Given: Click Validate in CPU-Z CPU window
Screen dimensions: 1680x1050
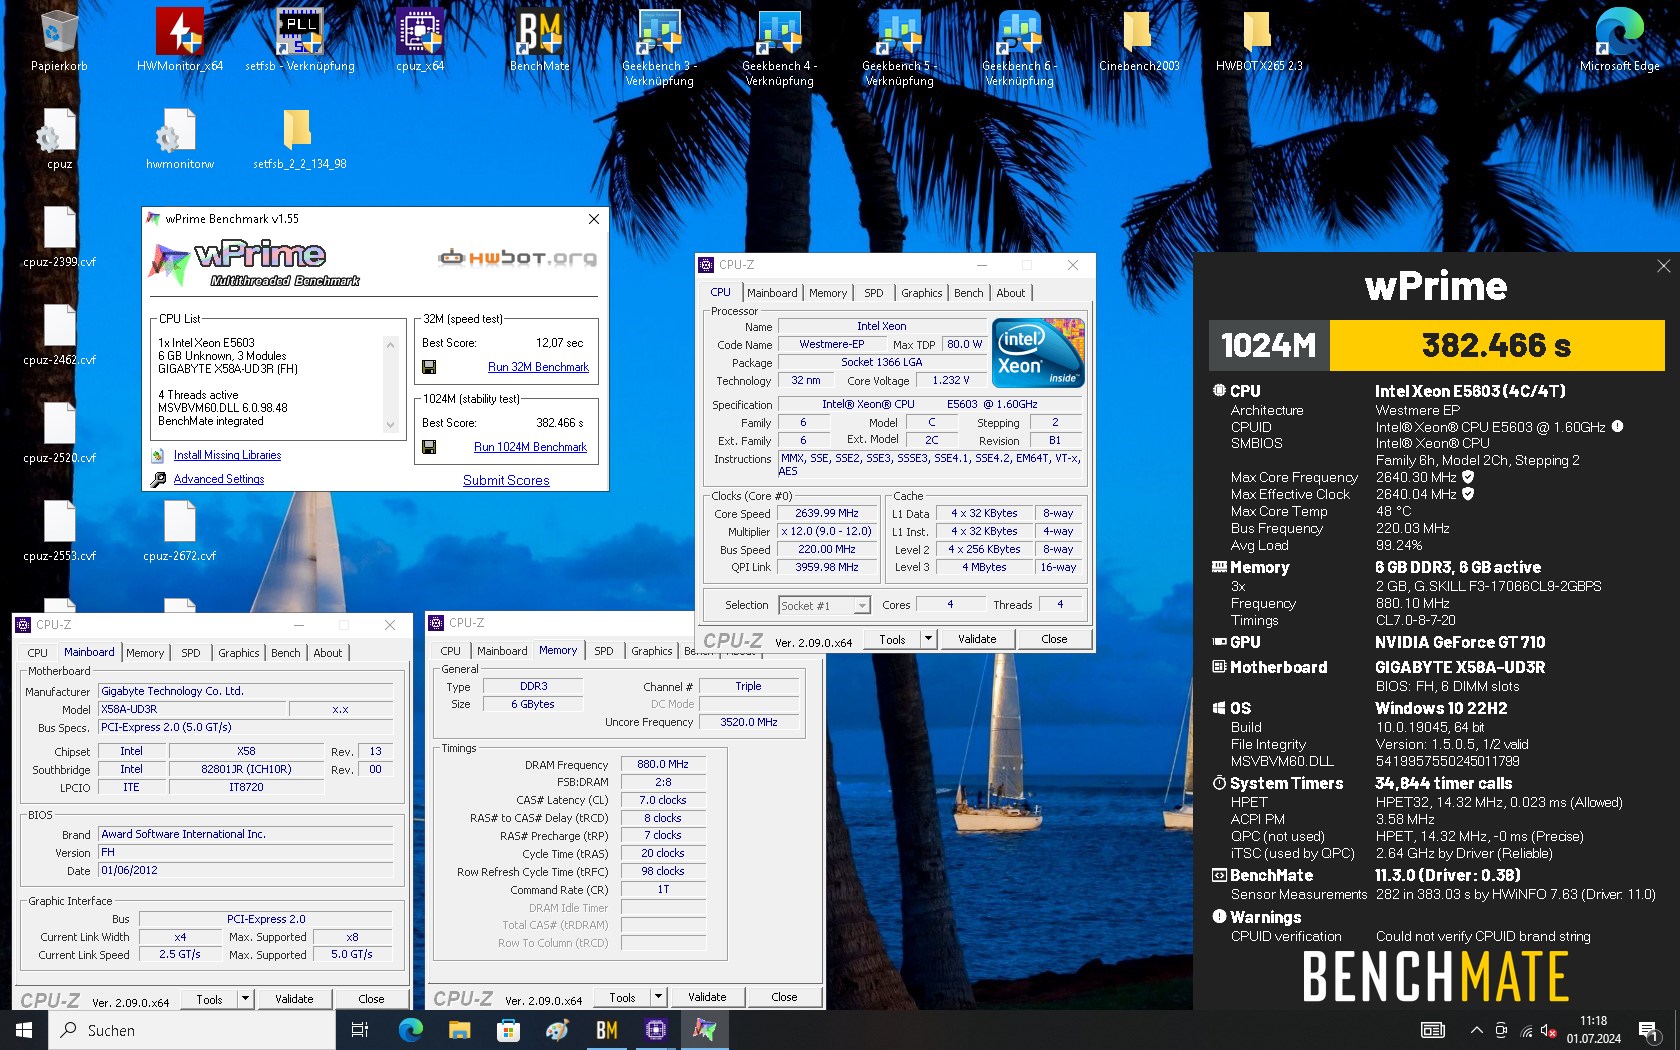Looking at the screenshot, I should pos(977,639).
